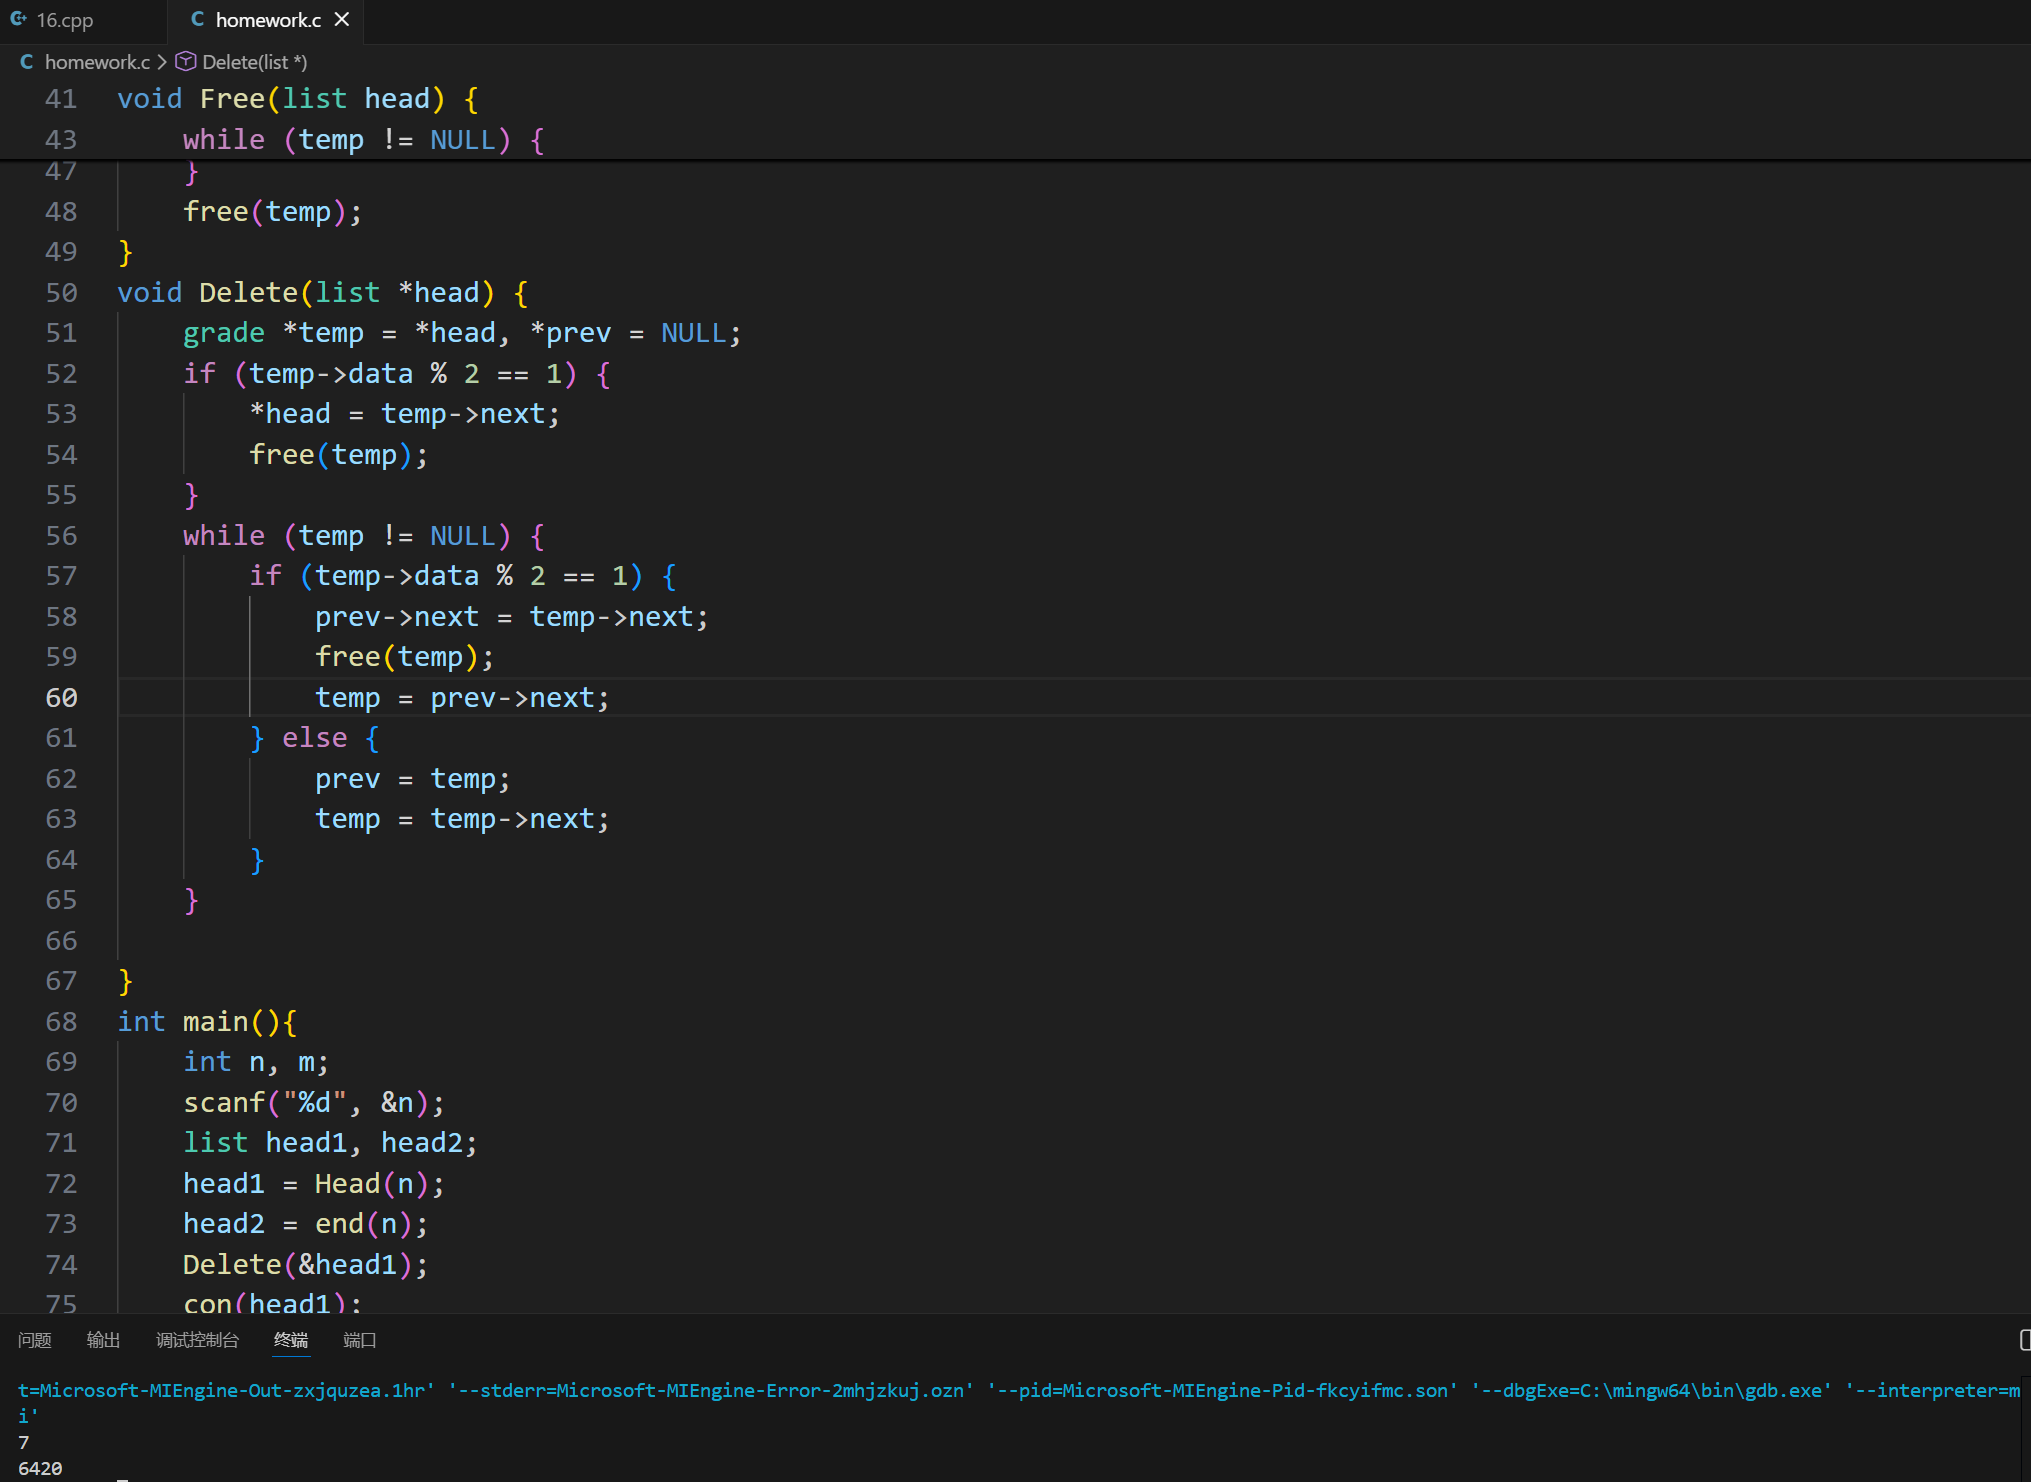The image size is (2031, 1482).
Task: Click the C++ icon on the 16.cpp tab
Action: coord(18,19)
